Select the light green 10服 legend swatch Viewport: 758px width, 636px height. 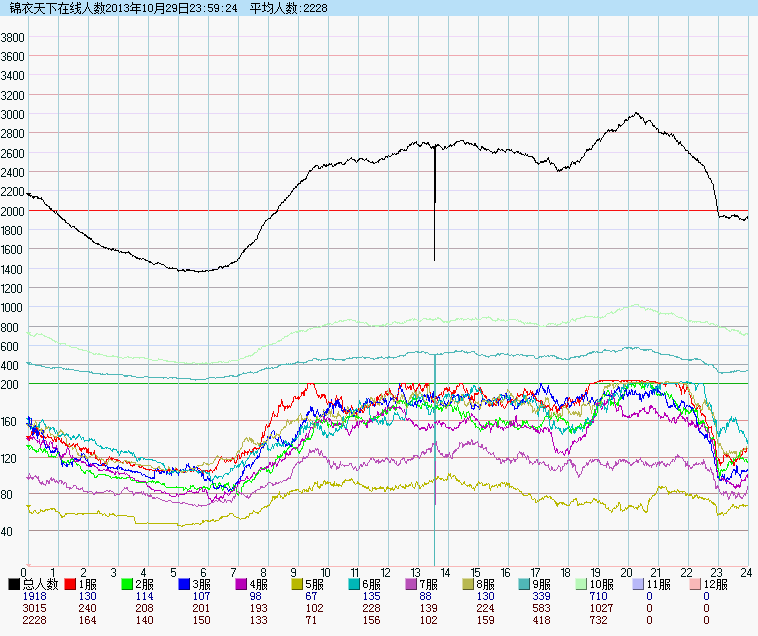583,584
